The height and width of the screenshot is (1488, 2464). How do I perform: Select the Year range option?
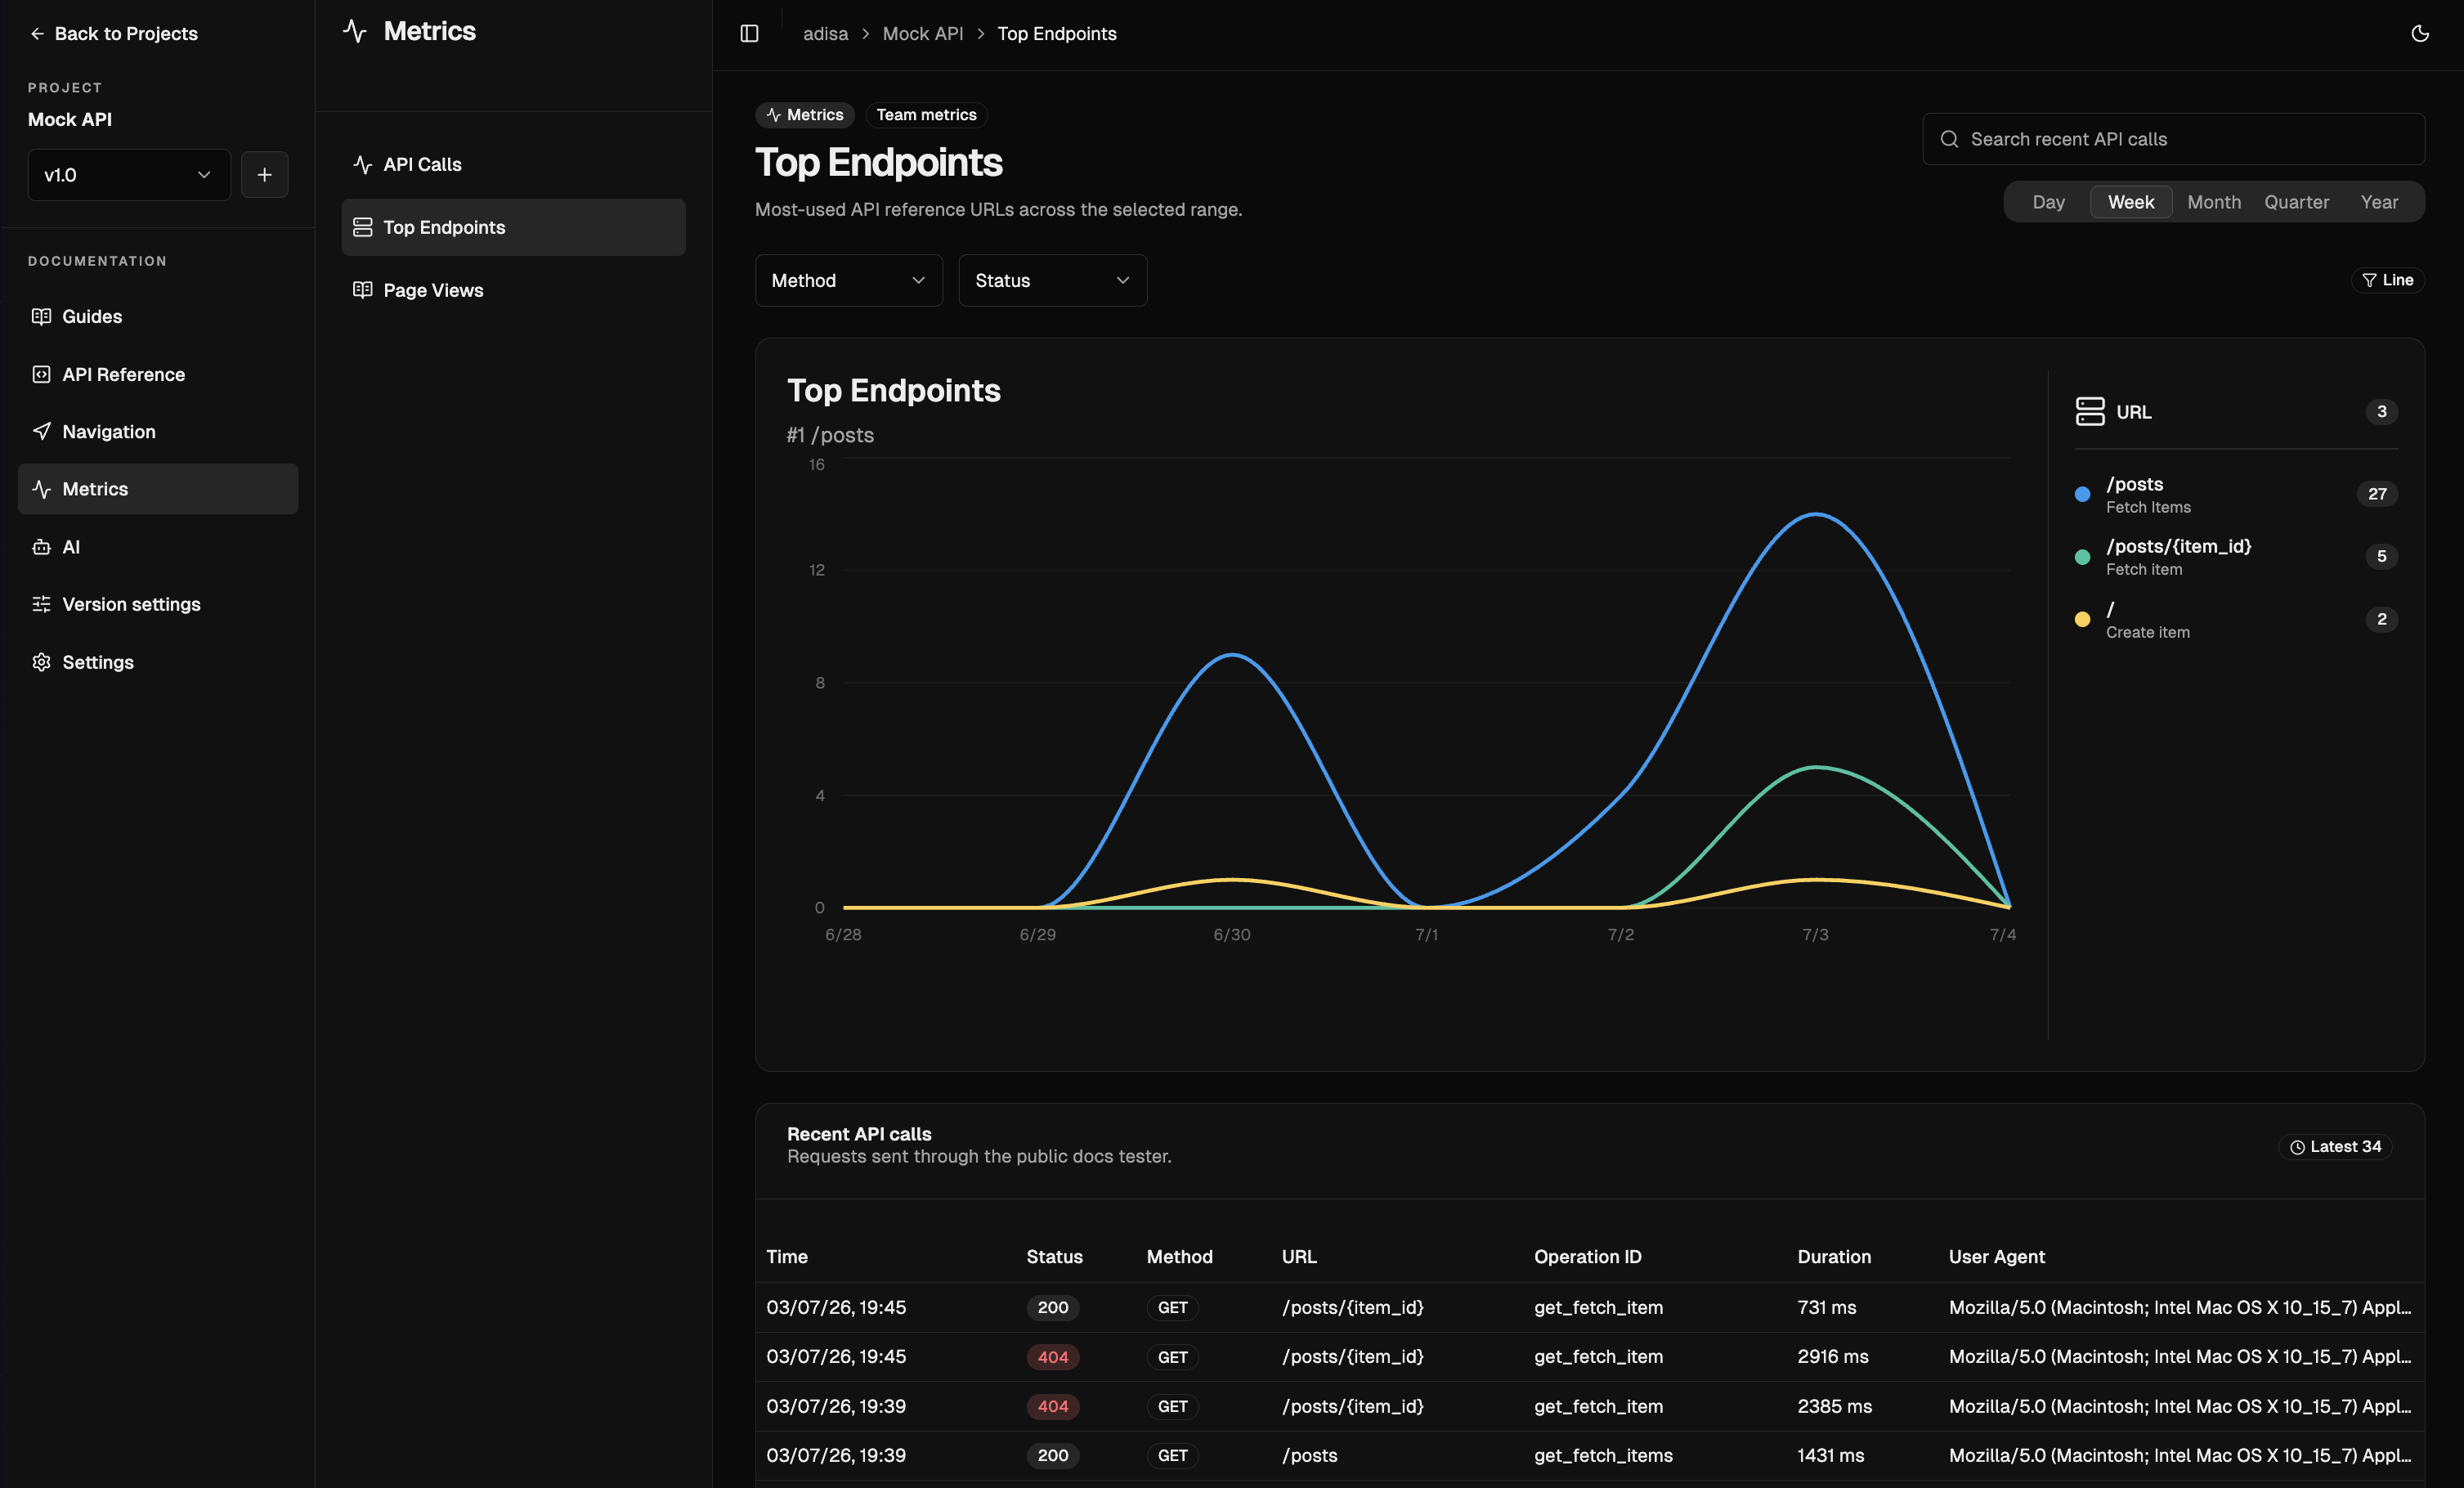click(x=2379, y=202)
